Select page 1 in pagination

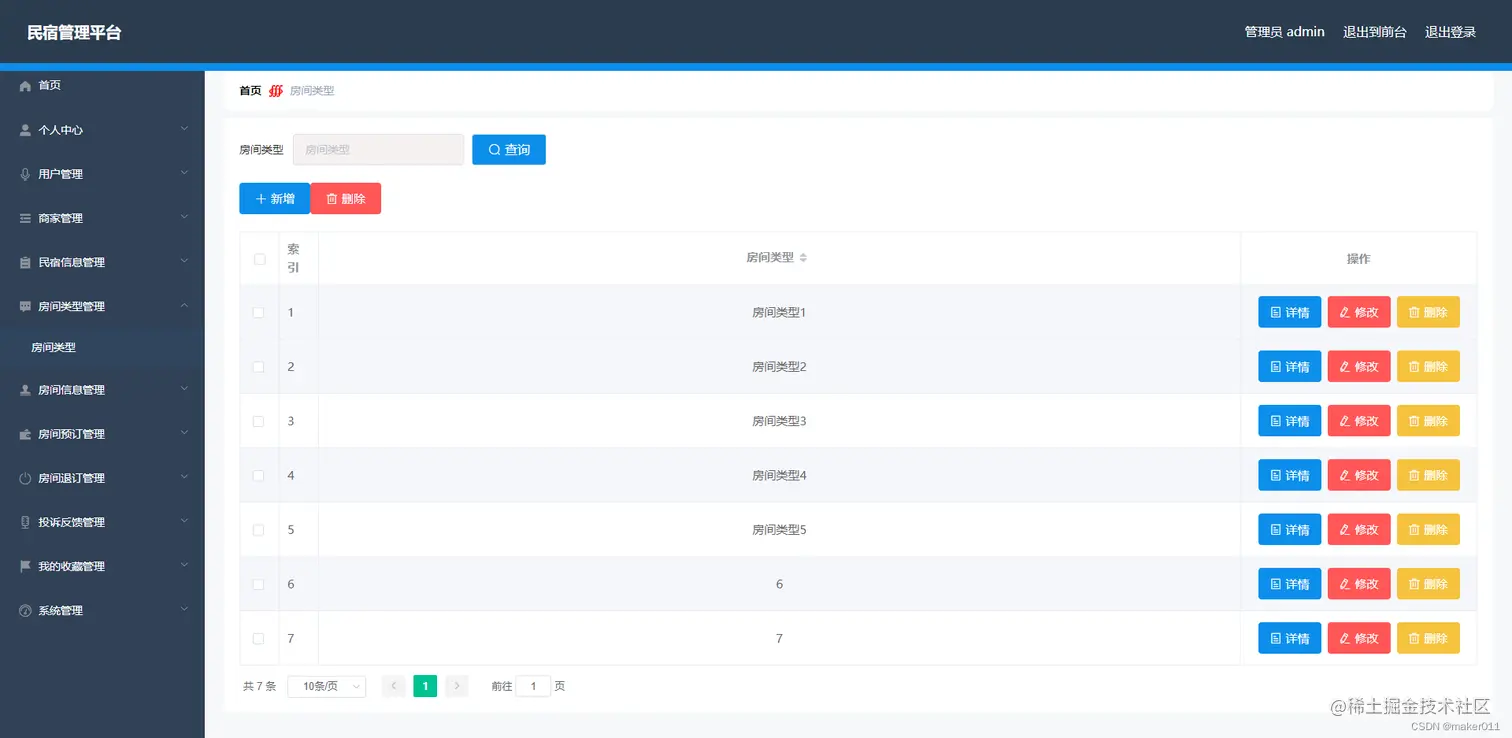click(425, 686)
